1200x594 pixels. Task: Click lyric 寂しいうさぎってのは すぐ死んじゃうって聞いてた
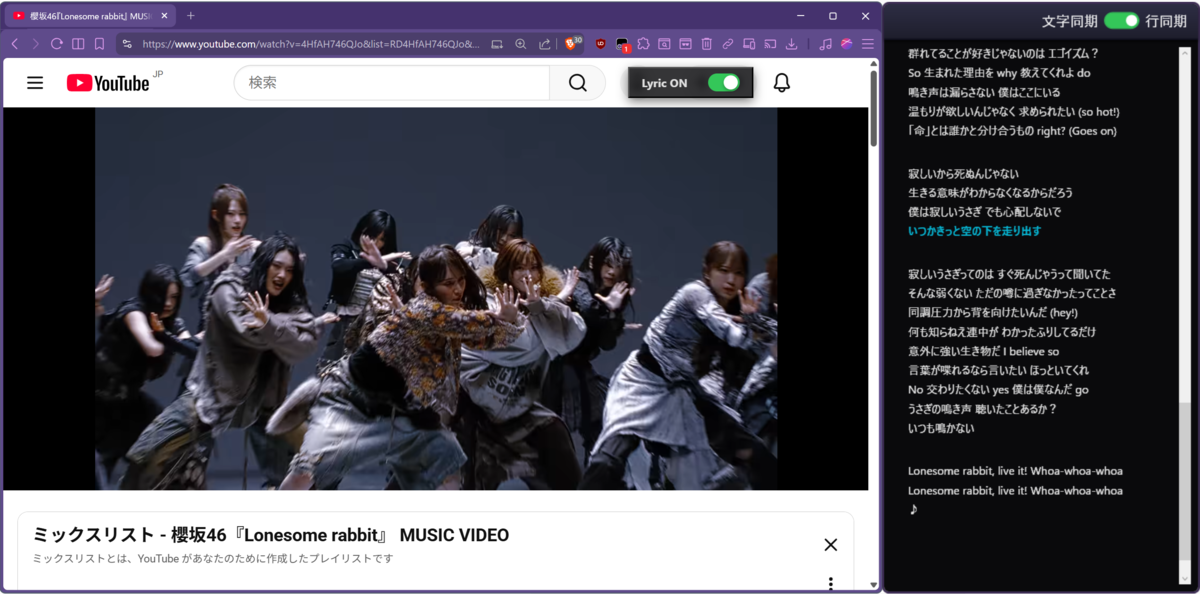pyautogui.click(x=1008, y=274)
